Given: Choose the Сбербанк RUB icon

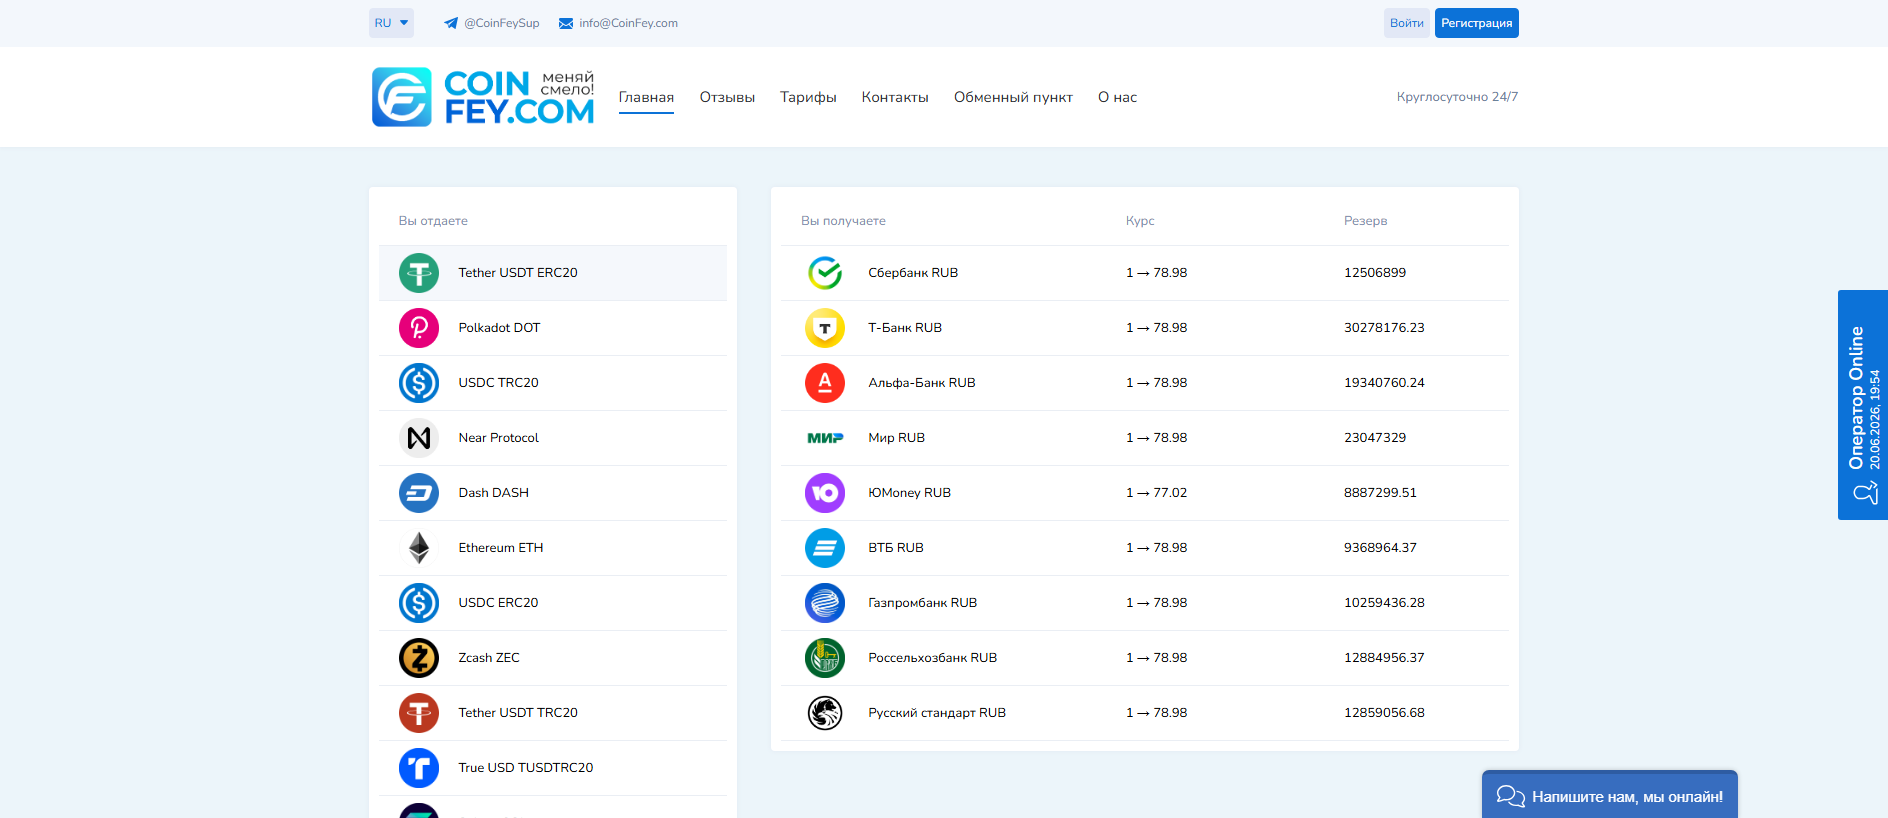Looking at the screenshot, I should 825,273.
